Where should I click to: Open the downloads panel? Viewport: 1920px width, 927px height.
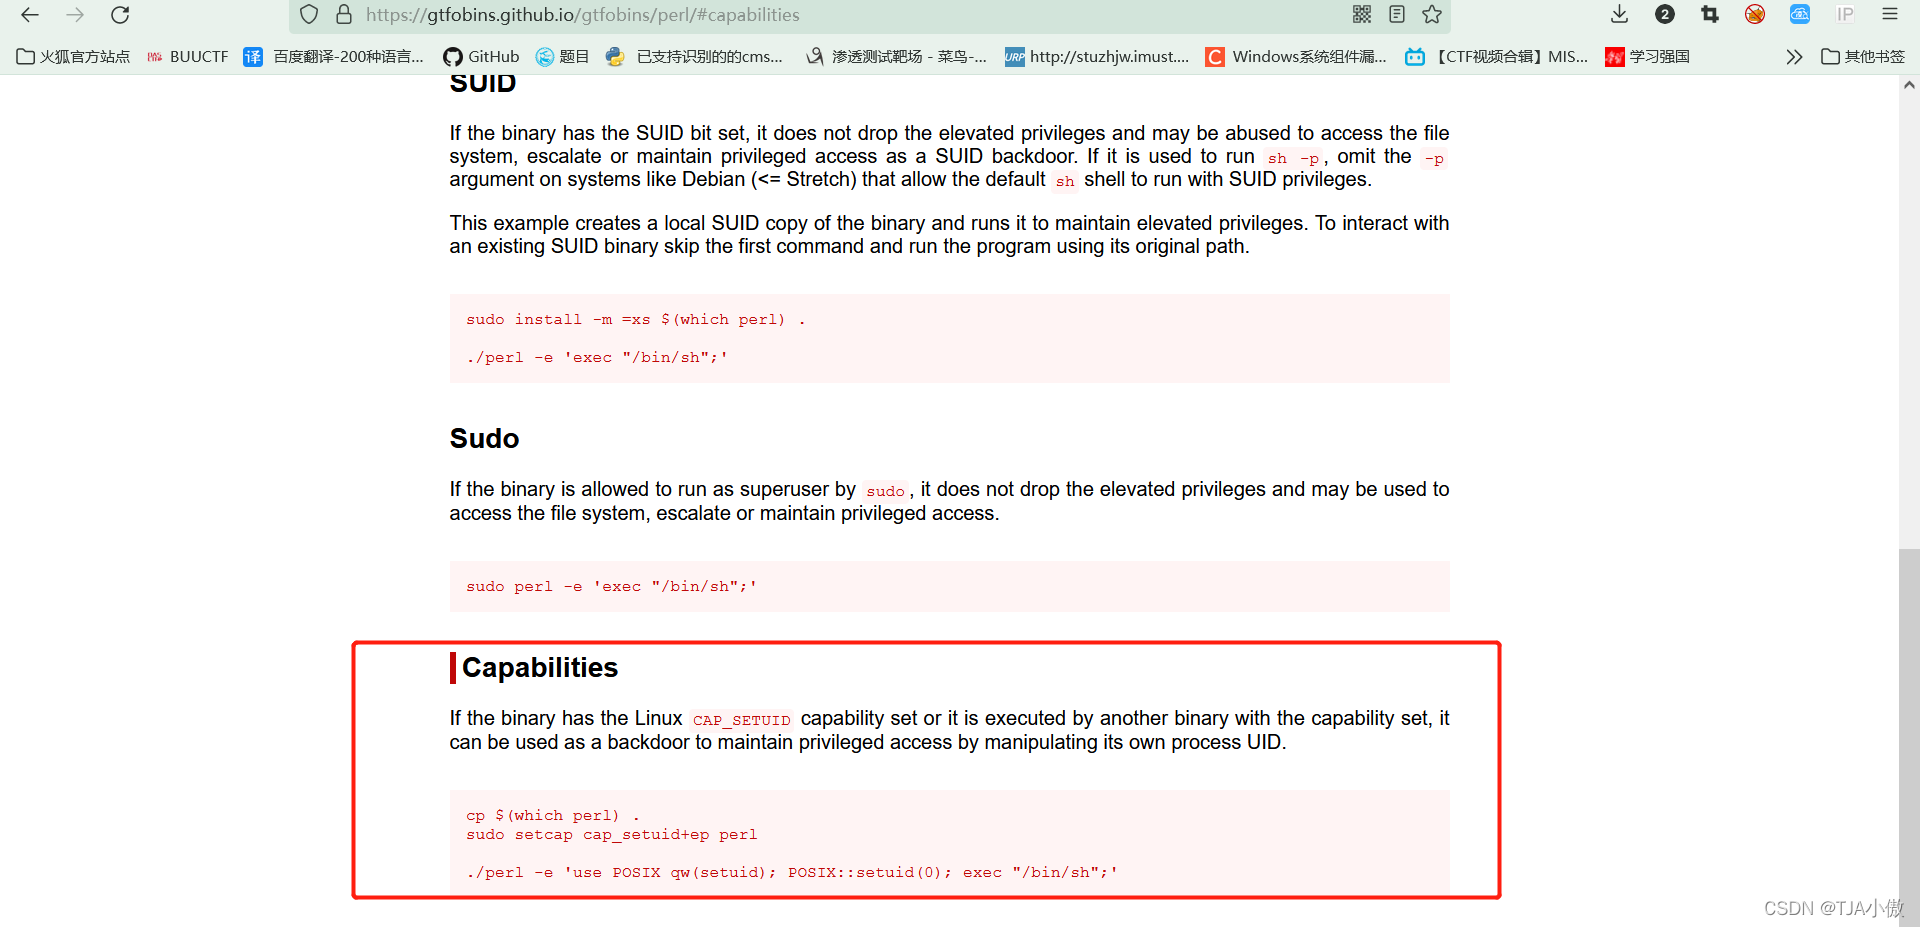[1620, 14]
